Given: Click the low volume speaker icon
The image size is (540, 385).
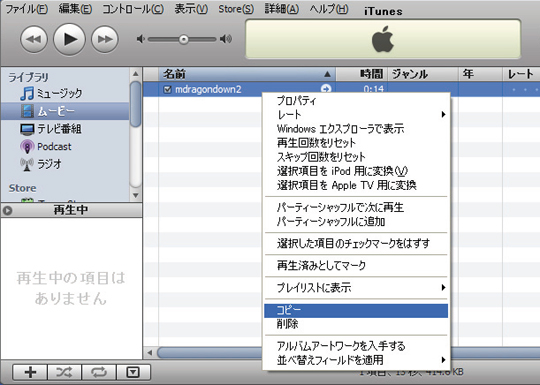Looking at the screenshot, I should [x=140, y=39].
